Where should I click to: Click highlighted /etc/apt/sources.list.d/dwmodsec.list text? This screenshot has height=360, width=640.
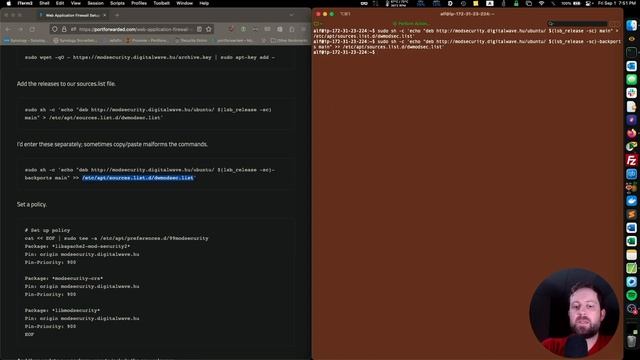pyautogui.click(x=138, y=178)
